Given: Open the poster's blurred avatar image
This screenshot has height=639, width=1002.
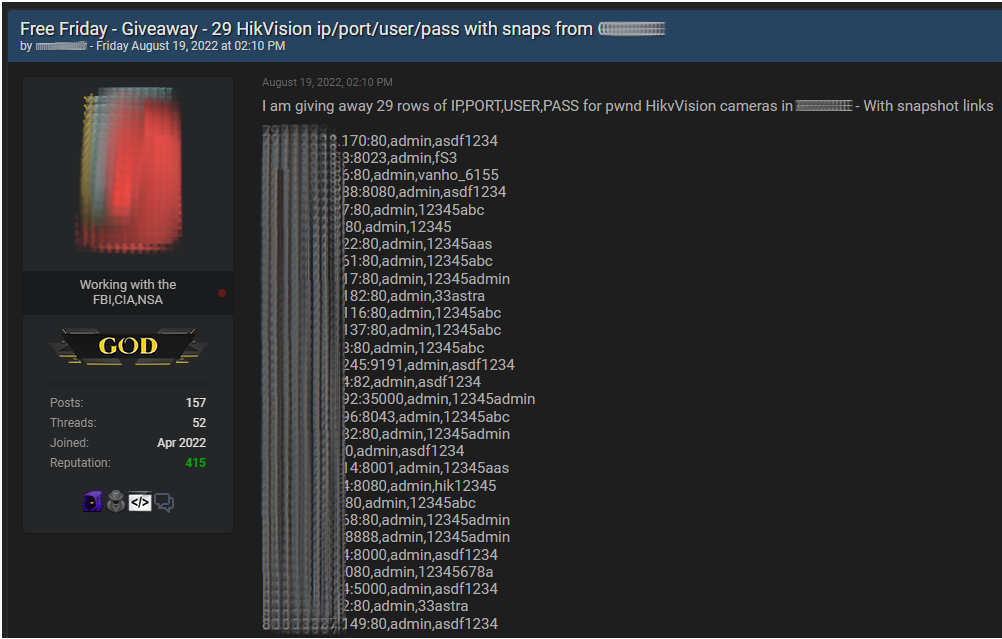Looking at the screenshot, I should (x=128, y=170).
